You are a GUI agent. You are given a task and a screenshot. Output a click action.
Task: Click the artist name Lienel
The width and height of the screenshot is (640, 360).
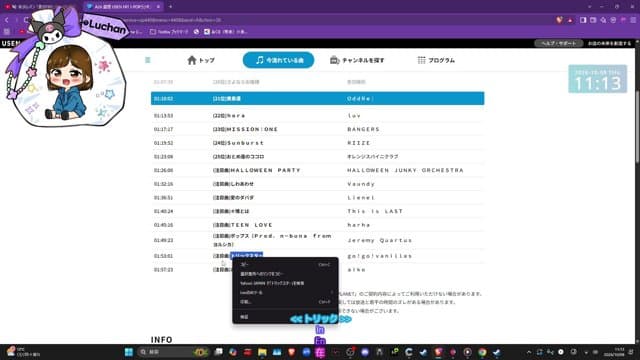click(x=361, y=198)
